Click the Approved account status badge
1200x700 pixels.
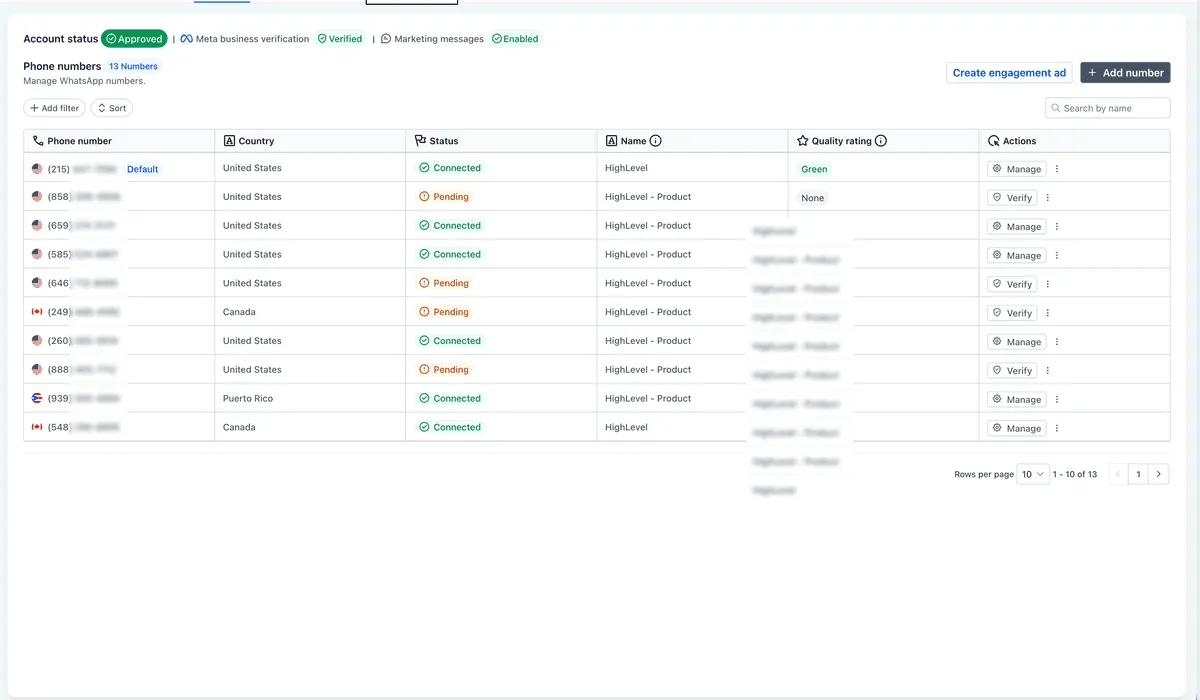134,39
